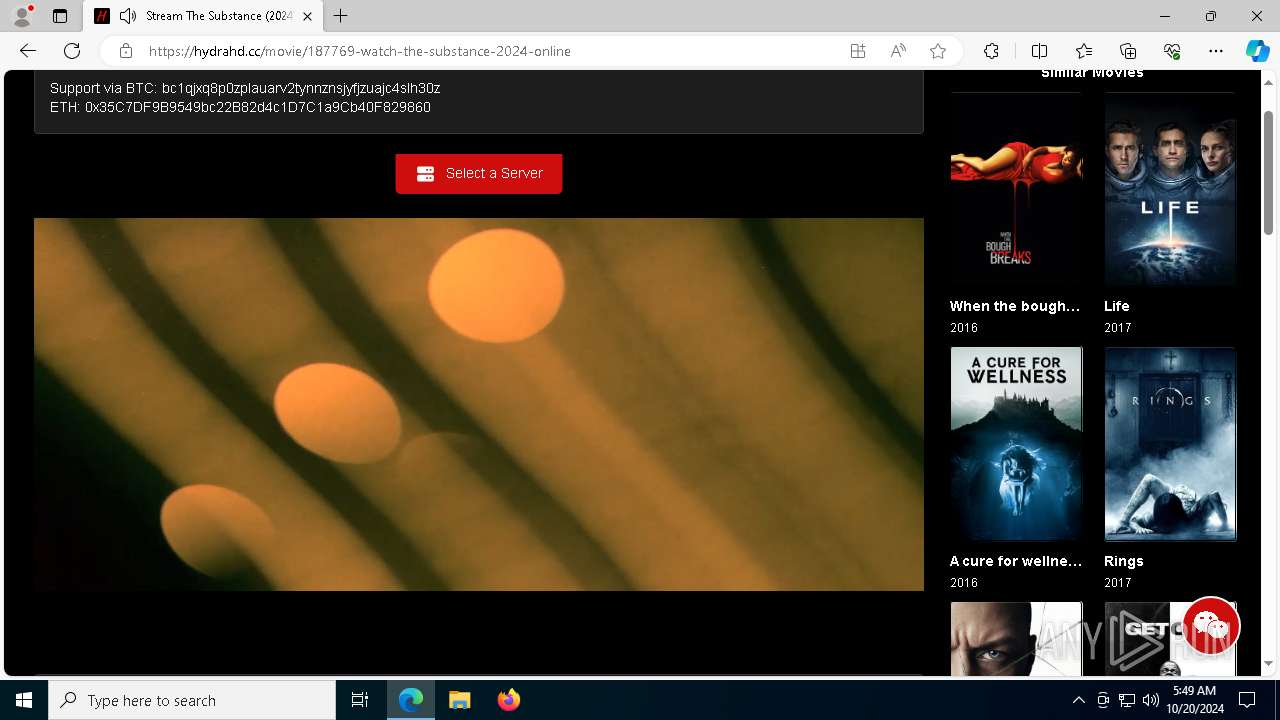Click Select a Server button
This screenshot has height=720, width=1280.
point(479,173)
